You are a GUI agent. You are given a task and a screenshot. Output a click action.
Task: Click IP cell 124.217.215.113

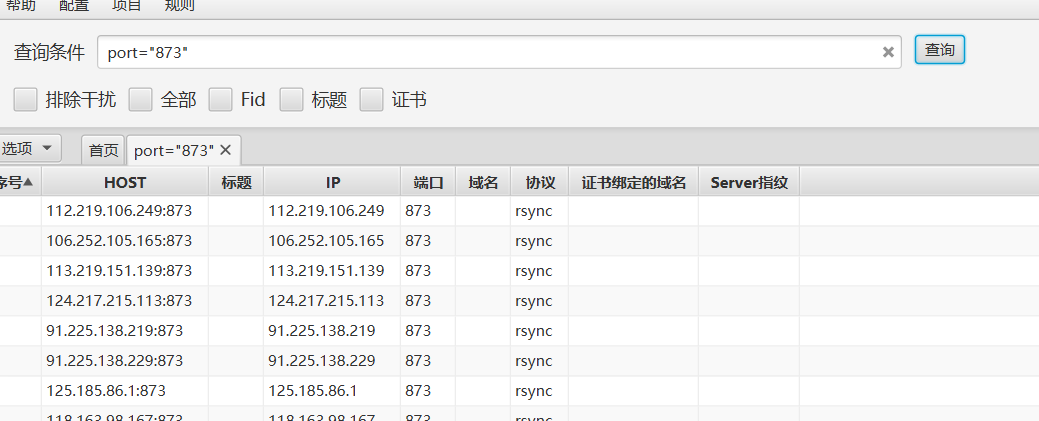(x=326, y=300)
